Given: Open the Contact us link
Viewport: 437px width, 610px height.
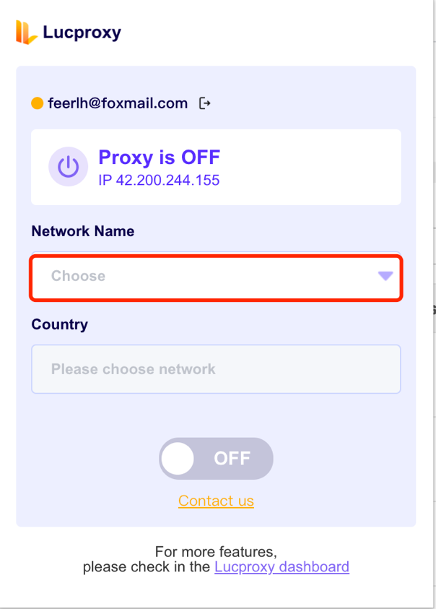Looking at the screenshot, I should (216, 501).
